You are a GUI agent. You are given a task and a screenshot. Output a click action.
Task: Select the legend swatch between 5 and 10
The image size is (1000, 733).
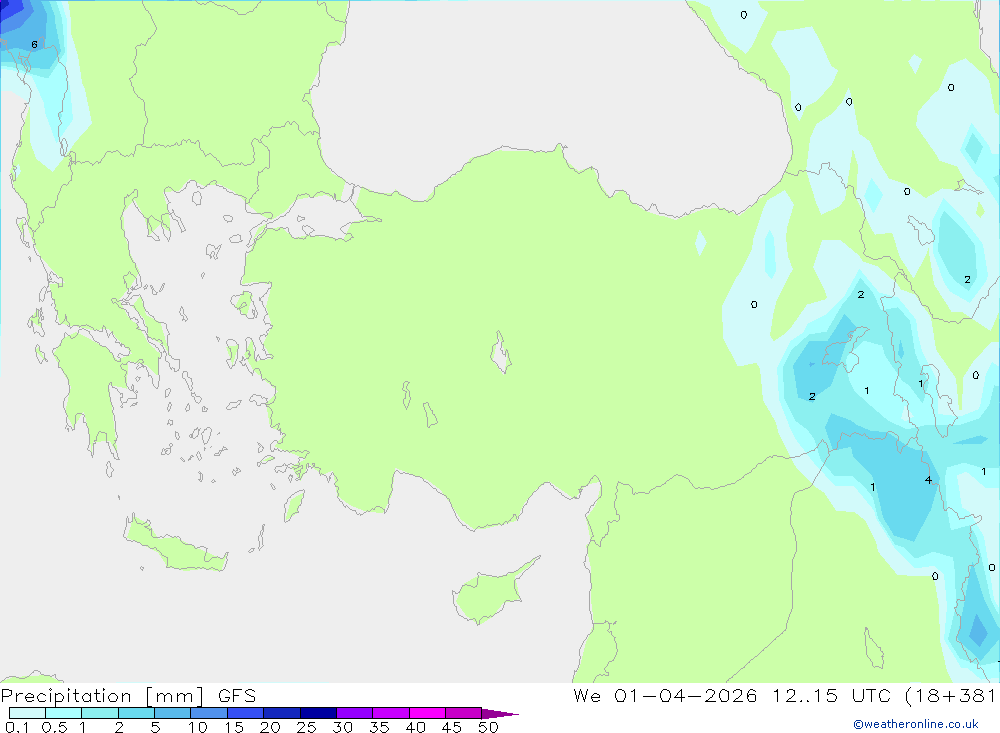[173, 713]
